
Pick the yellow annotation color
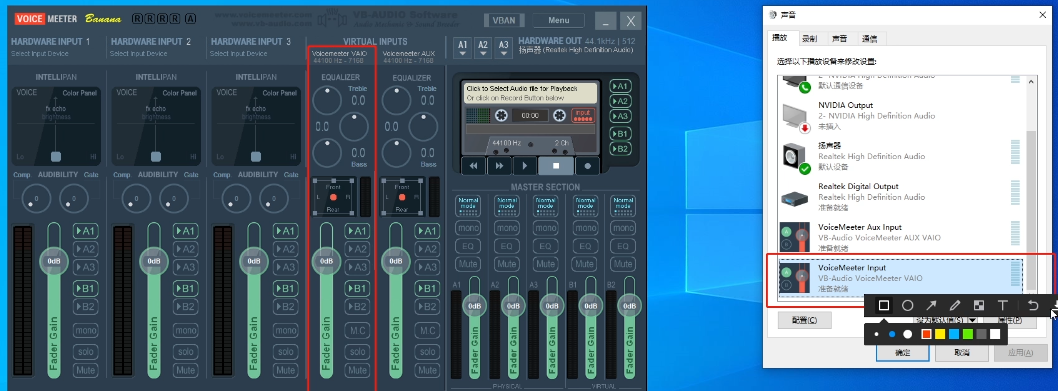[x=941, y=334]
